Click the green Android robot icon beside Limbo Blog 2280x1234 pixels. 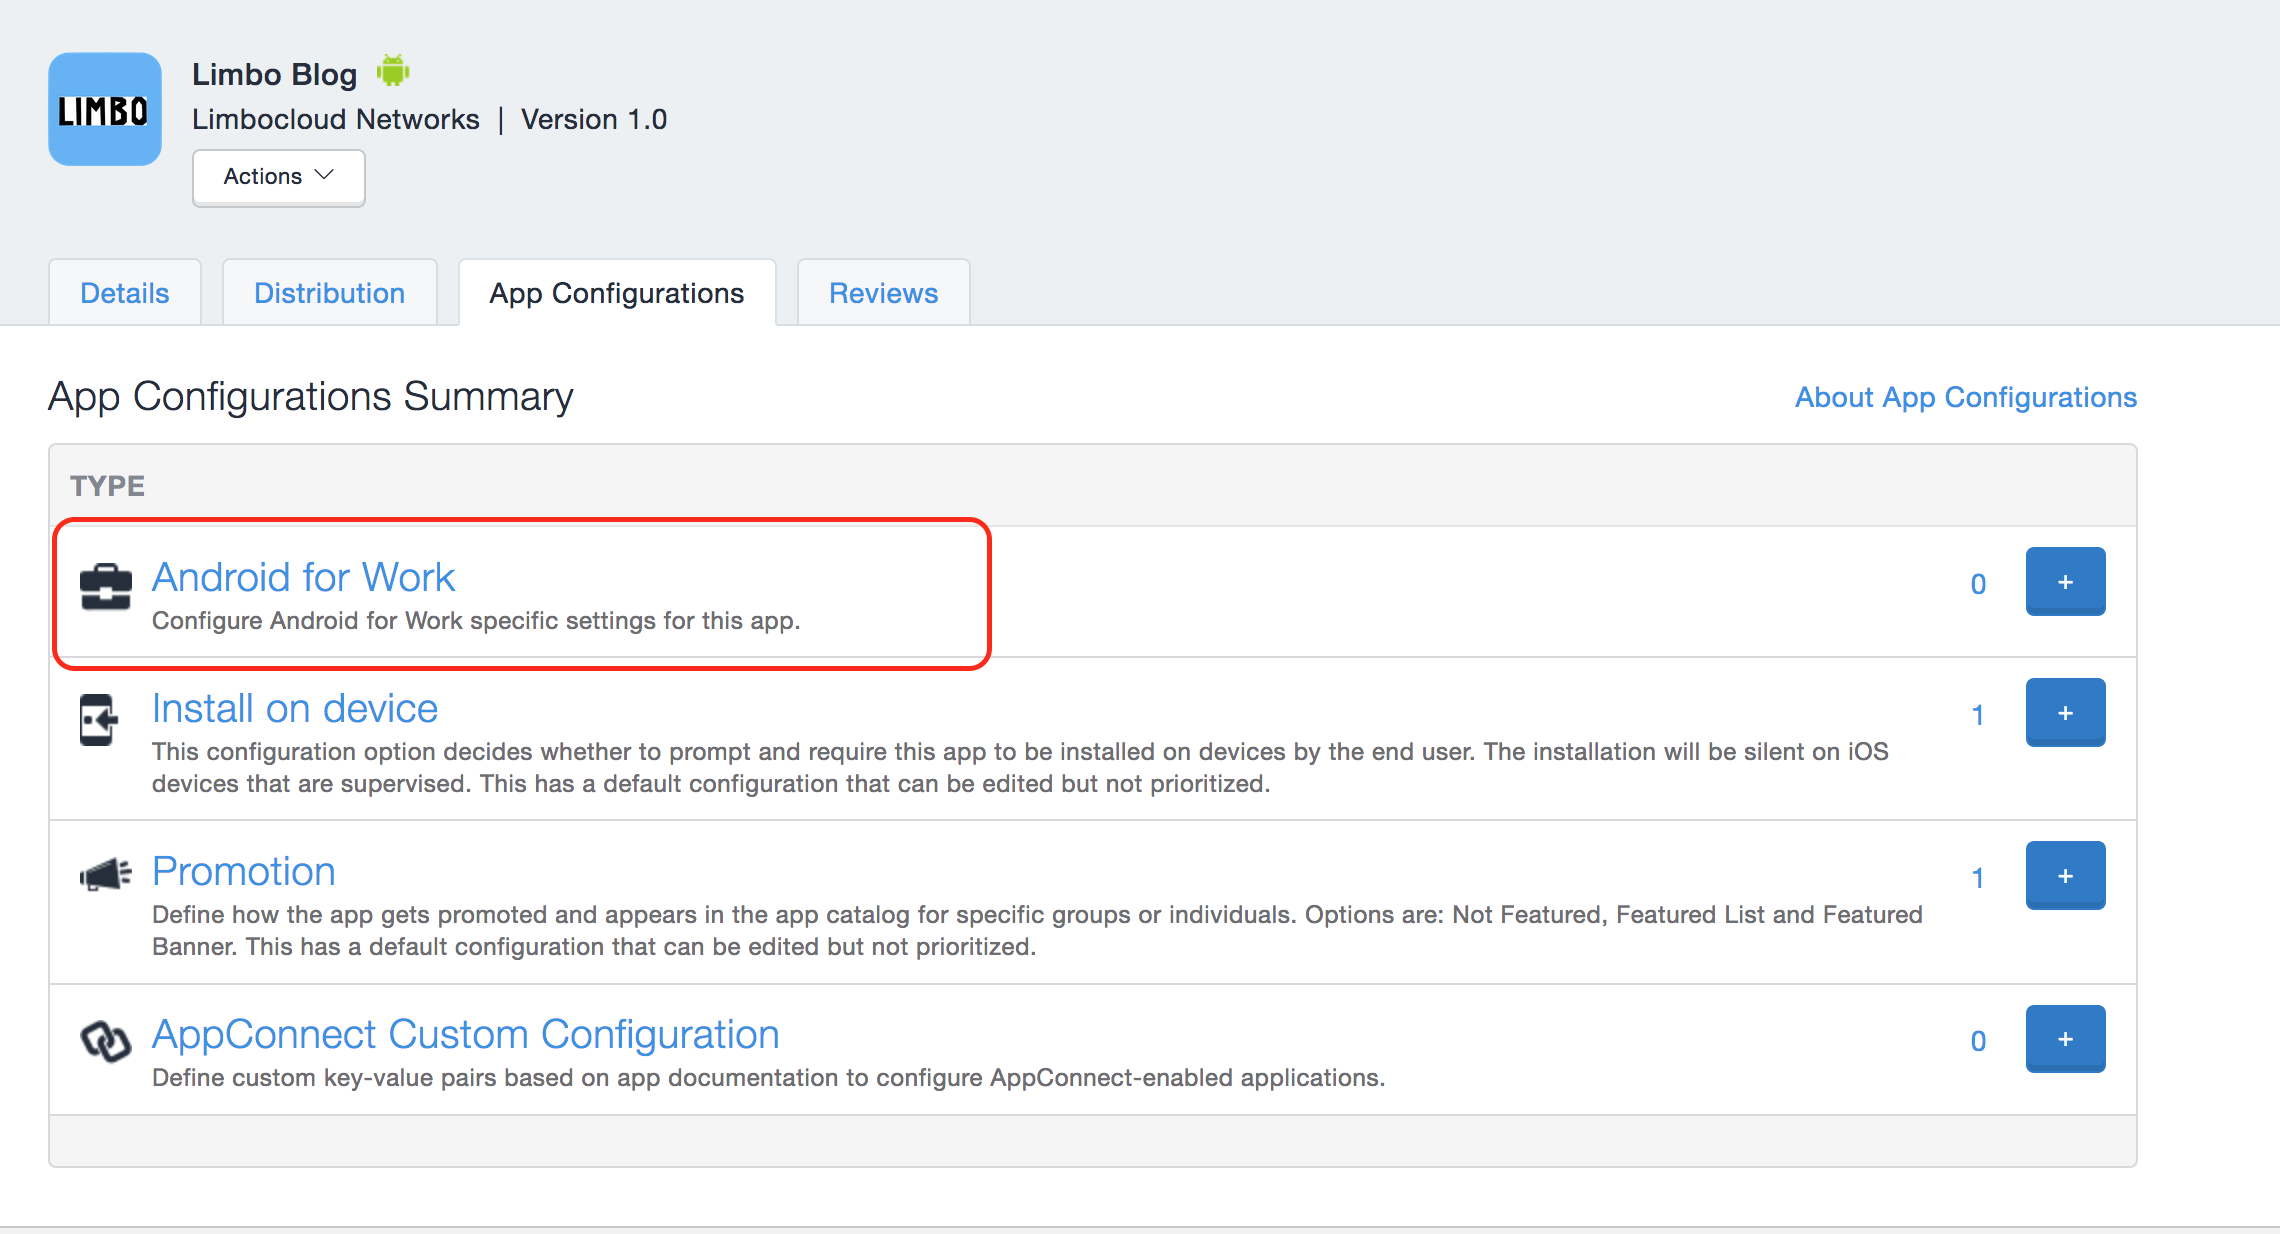pos(395,69)
